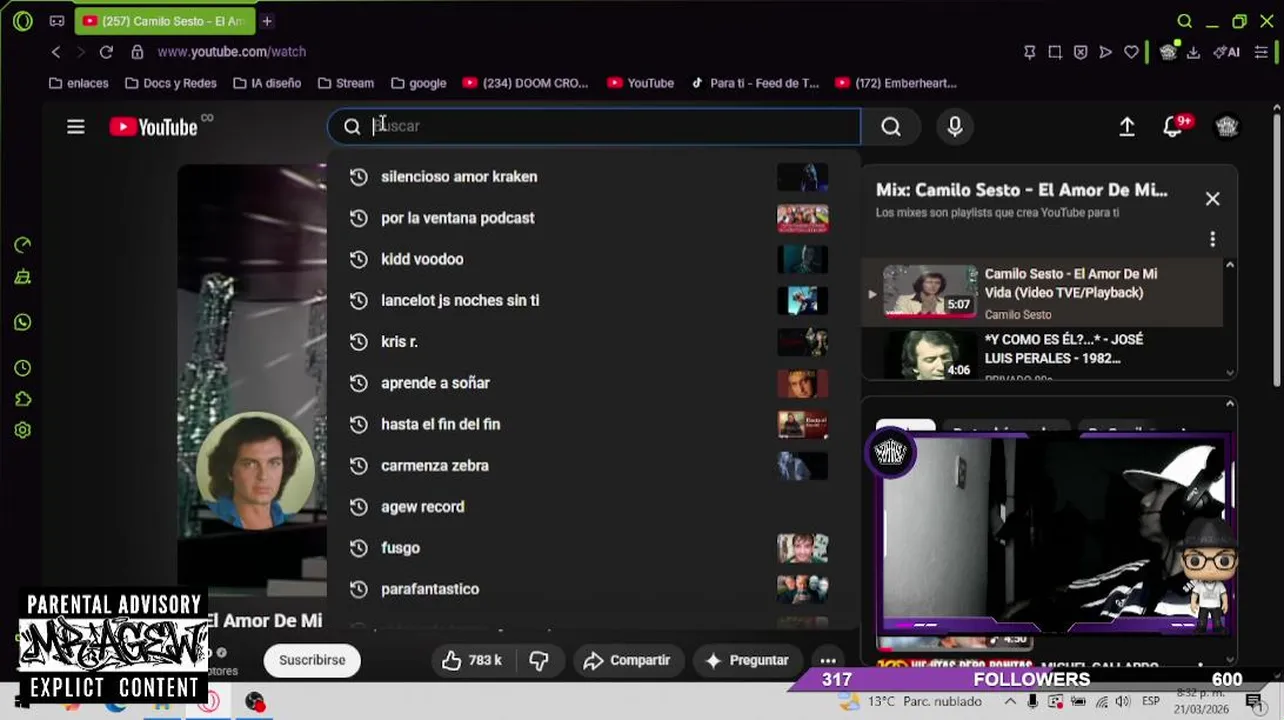Subscribe with the Suscribirse button

click(312, 660)
